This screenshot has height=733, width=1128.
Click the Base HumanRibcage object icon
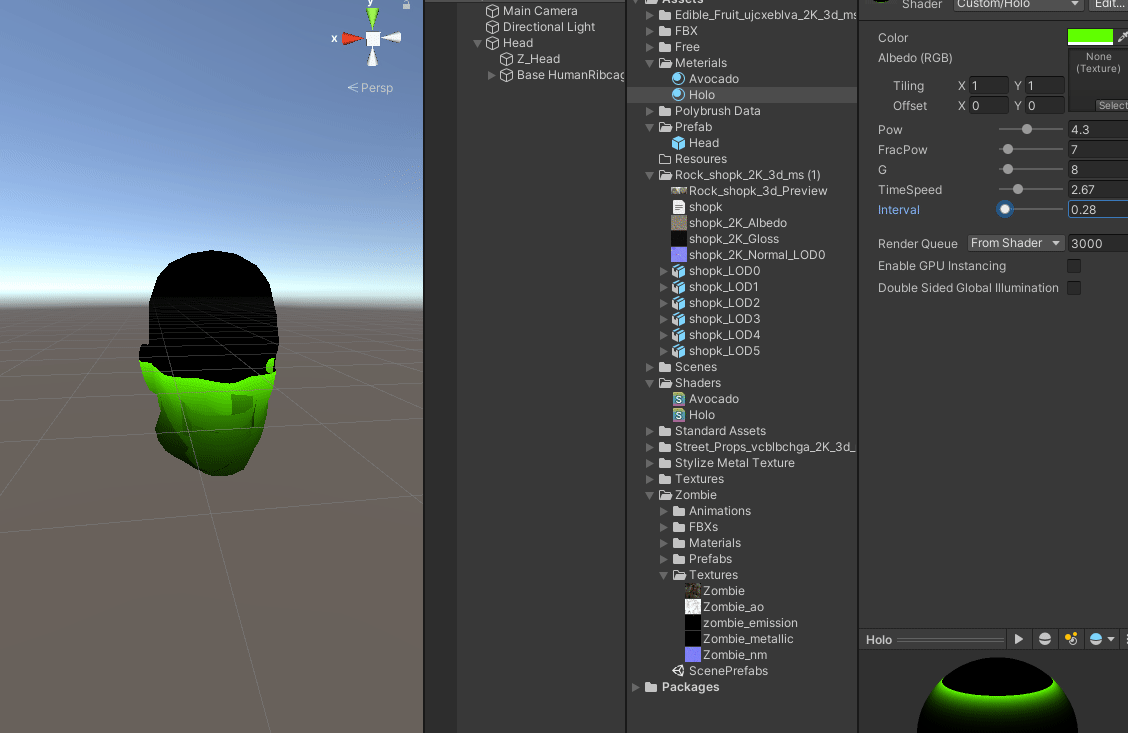[506, 75]
